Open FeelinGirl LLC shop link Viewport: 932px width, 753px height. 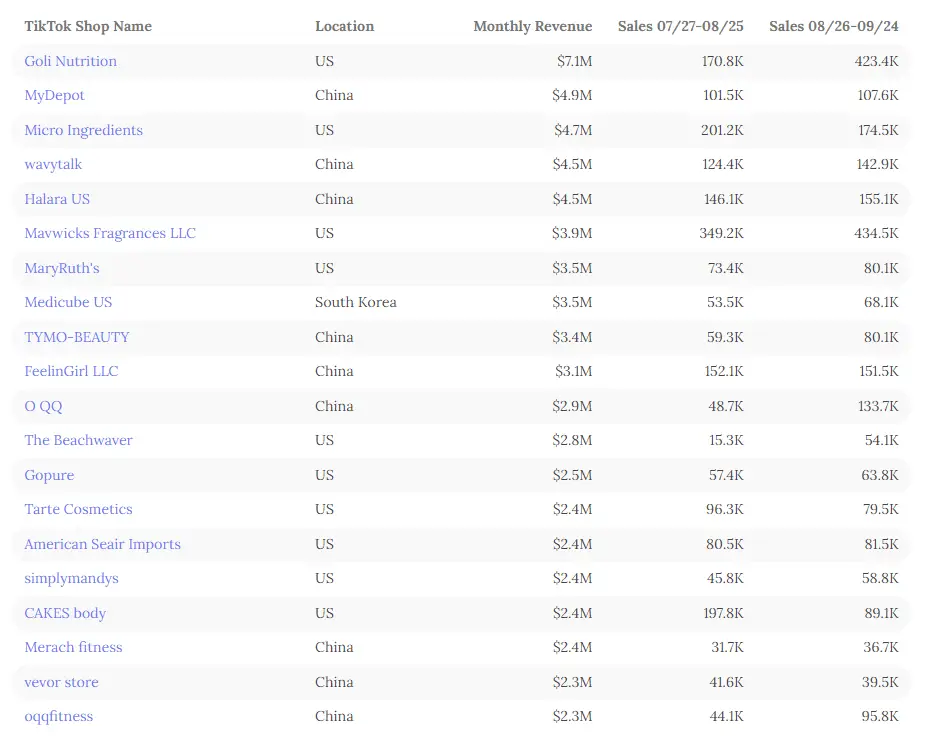tap(71, 371)
